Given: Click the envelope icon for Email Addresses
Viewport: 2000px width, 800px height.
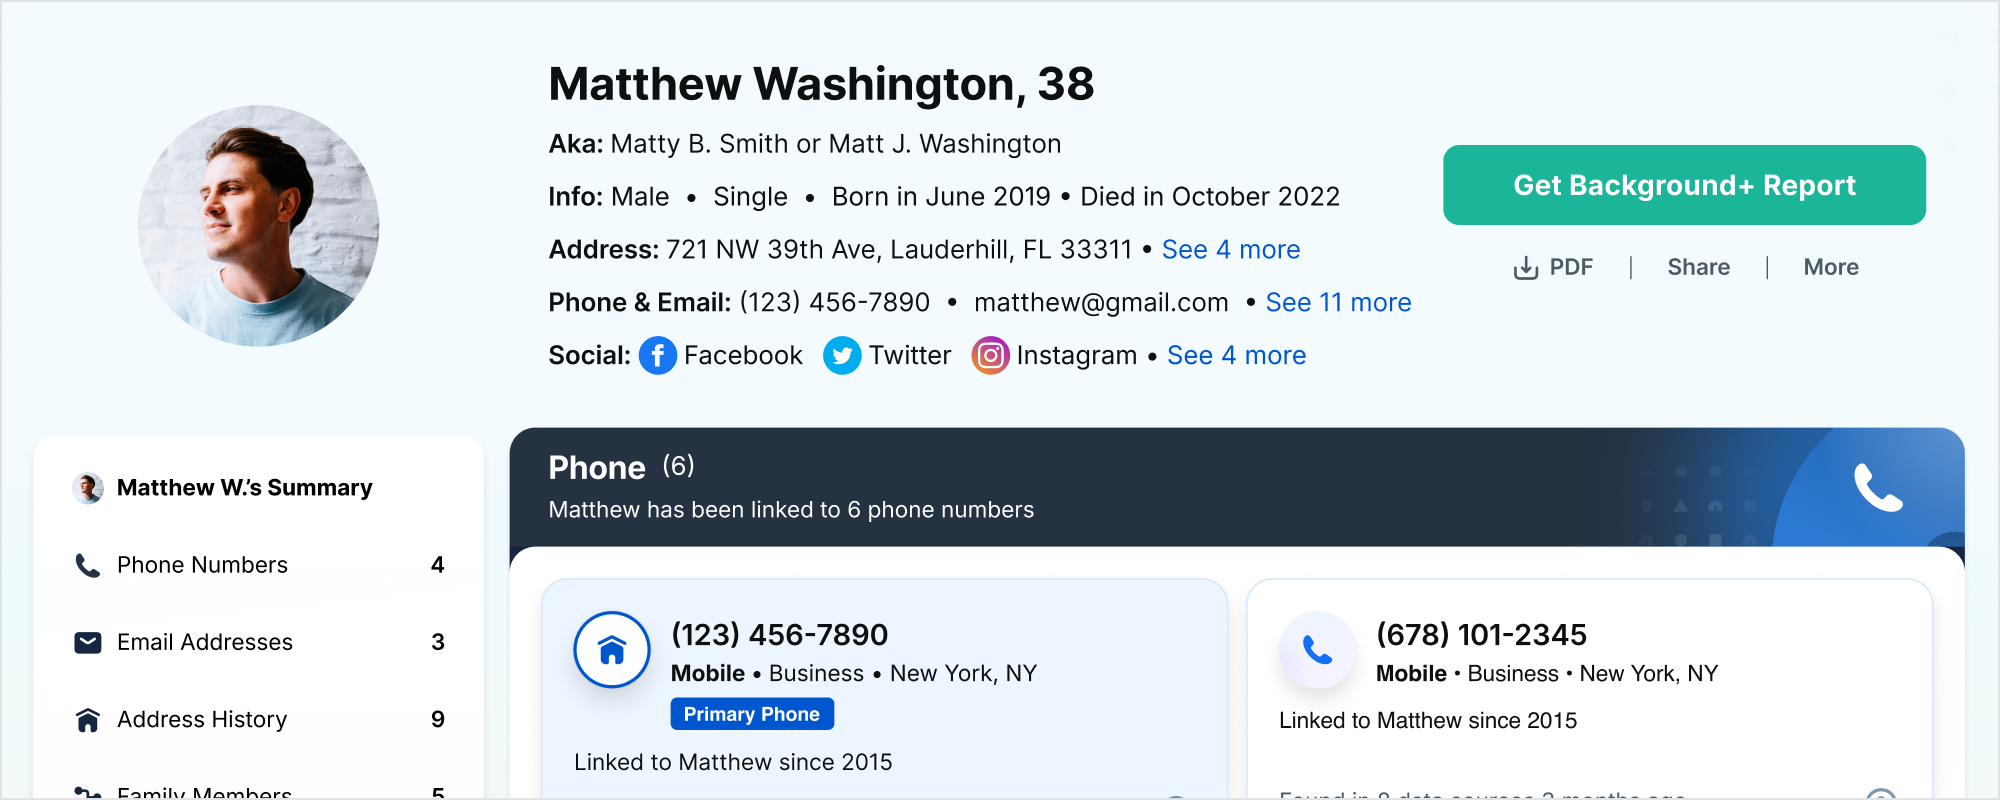Looking at the screenshot, I should (x=88, y=642).
